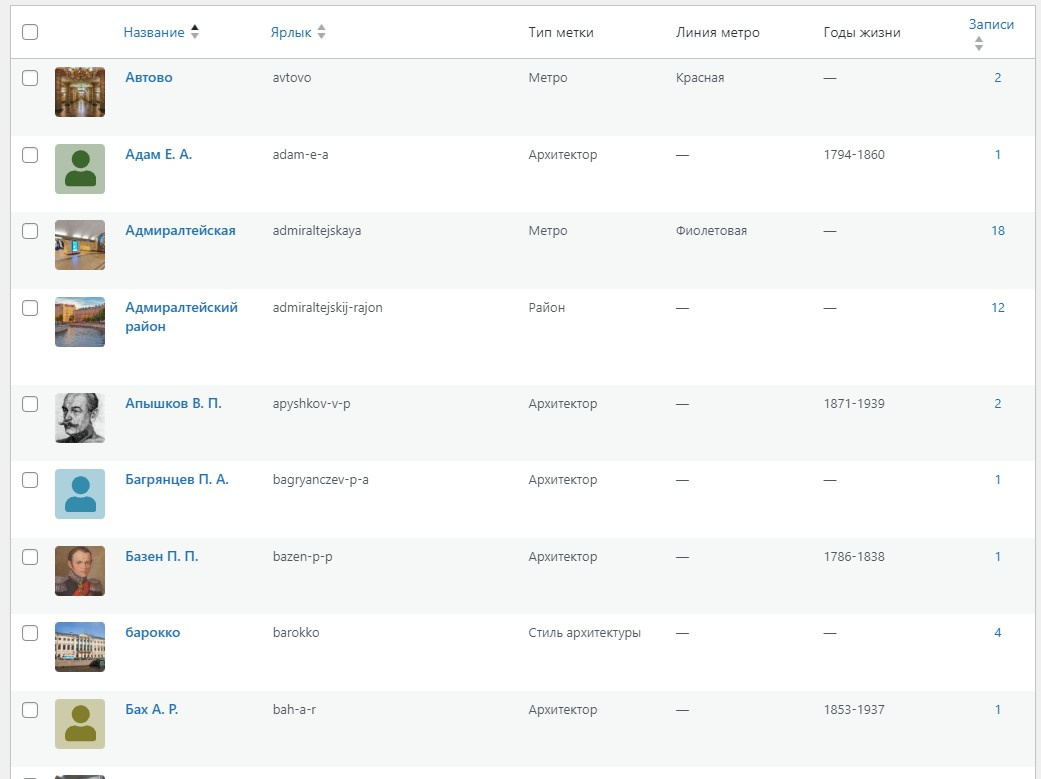Tick the checkbox beside Базен П. П.
The height and width of the screenshot is (779, 1041).
(x=30, y=557)
